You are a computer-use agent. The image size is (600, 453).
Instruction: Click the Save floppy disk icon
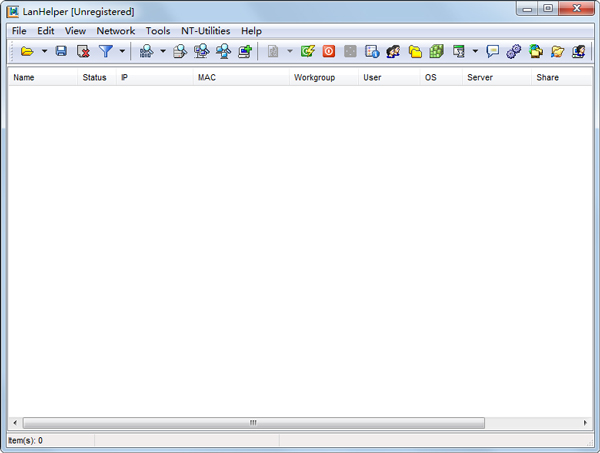click(x=61, y=51)
